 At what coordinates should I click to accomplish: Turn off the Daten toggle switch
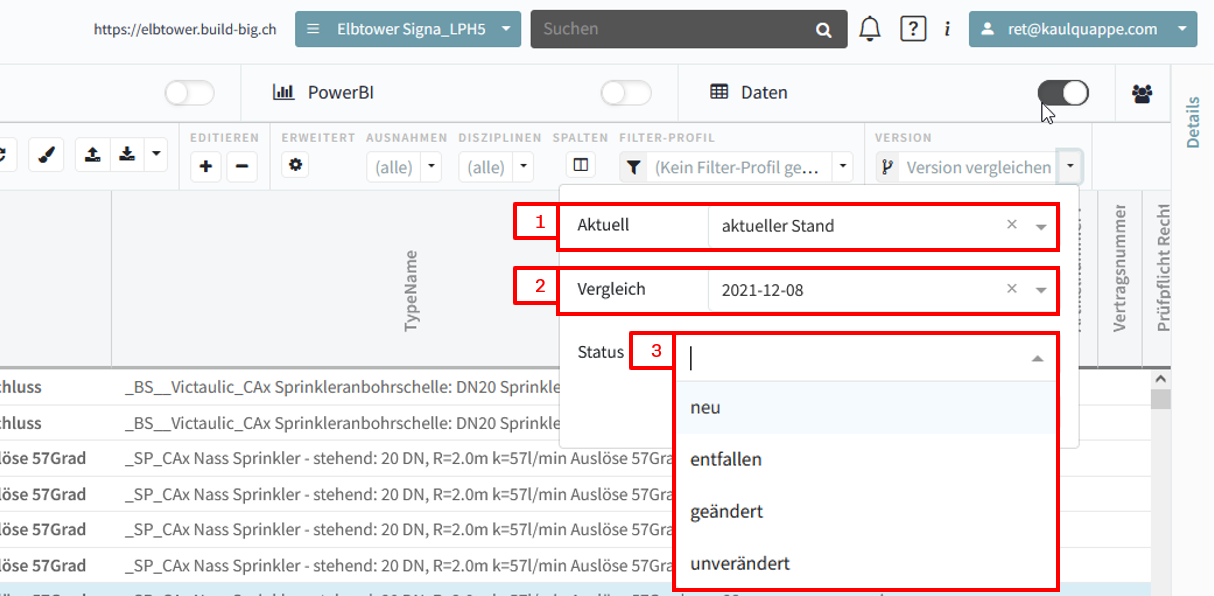1063,93
